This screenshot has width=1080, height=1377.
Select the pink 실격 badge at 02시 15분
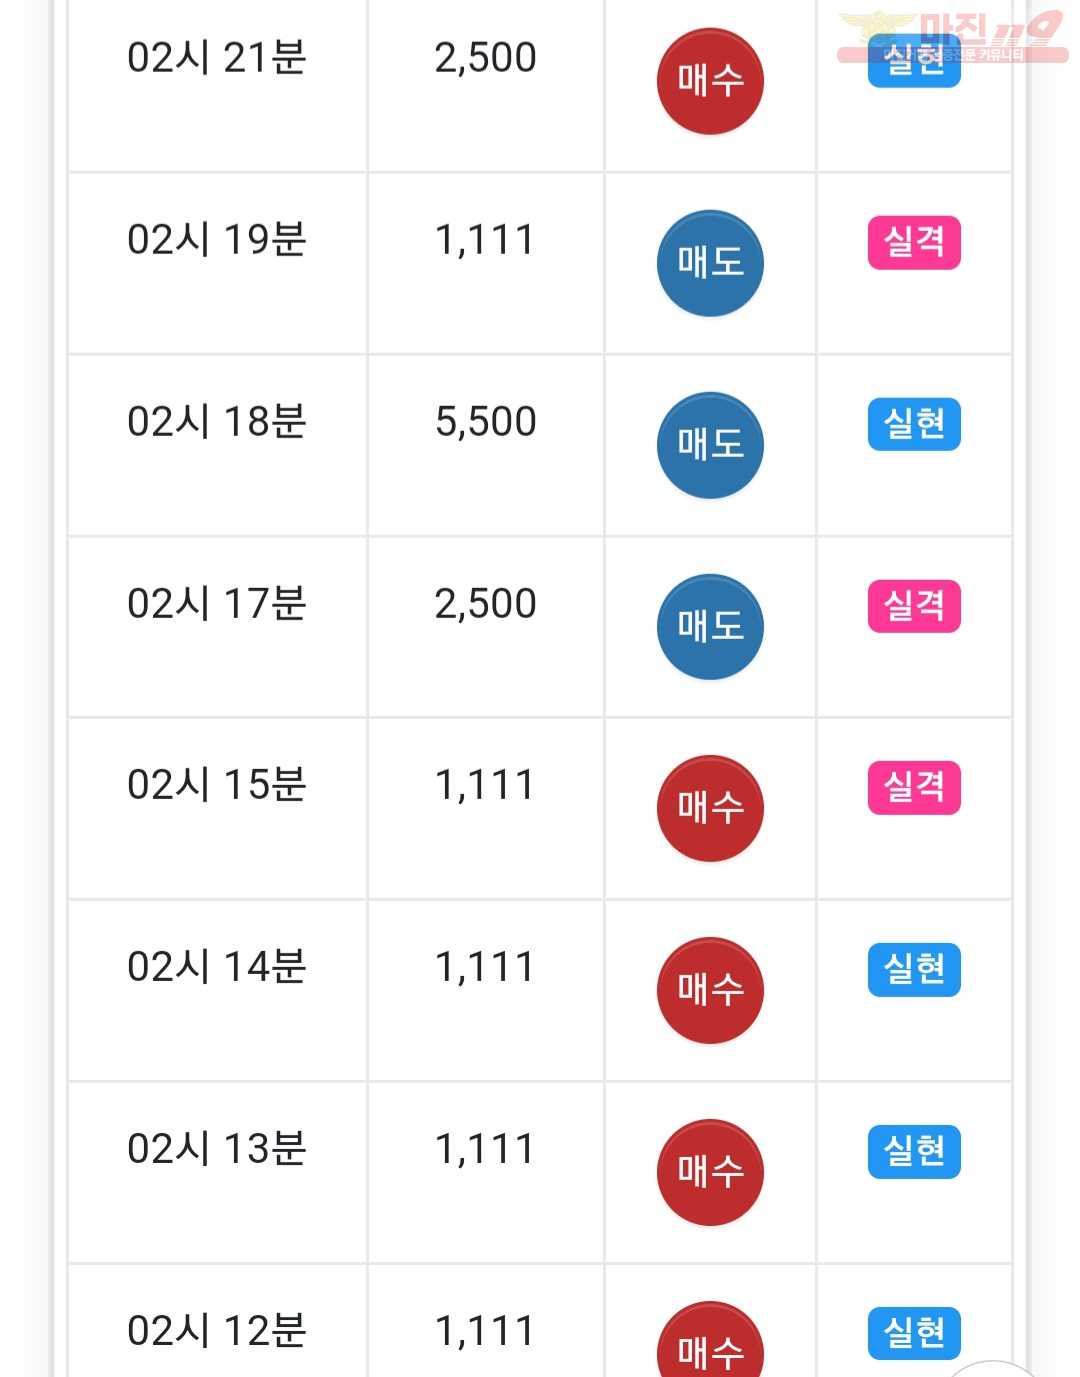coord(914,787)
